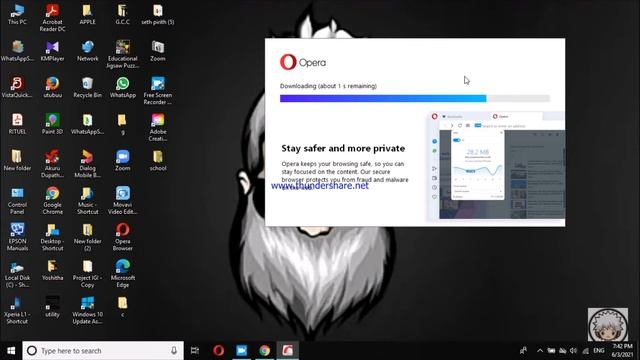Viewport: 640px width, 360px height.
Task: Select the Adobe Creative Cloud icon
Action: pyautogui.click(x=158, y=127)
